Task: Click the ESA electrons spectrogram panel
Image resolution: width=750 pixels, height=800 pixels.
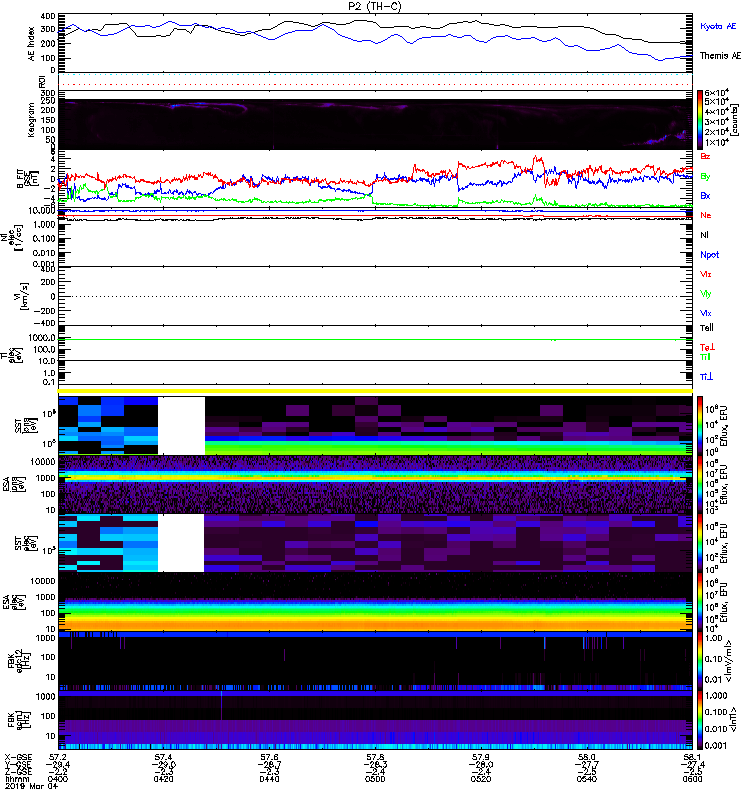Action: [375, 603]
